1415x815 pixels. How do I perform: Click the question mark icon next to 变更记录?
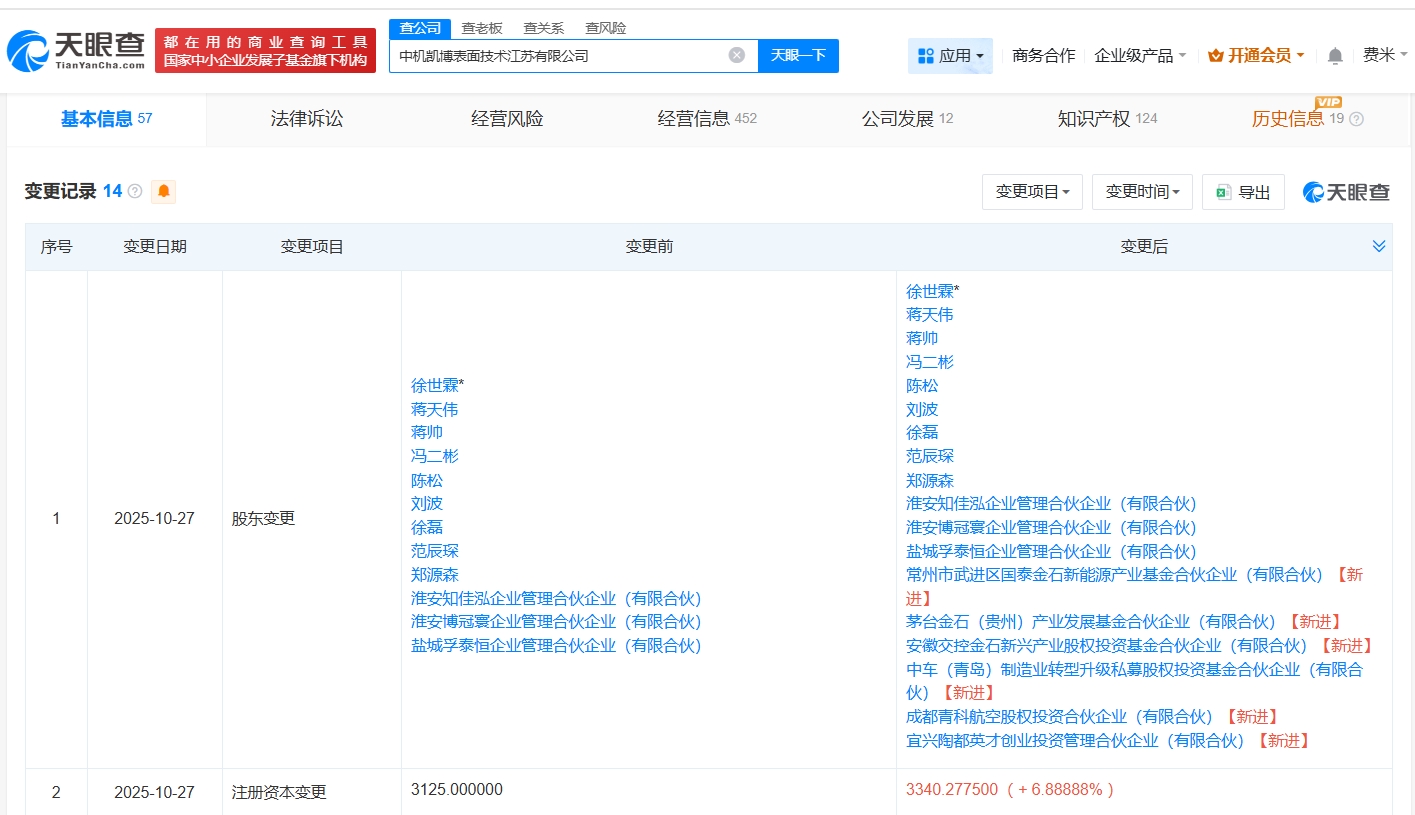click(x=134, y=190)
